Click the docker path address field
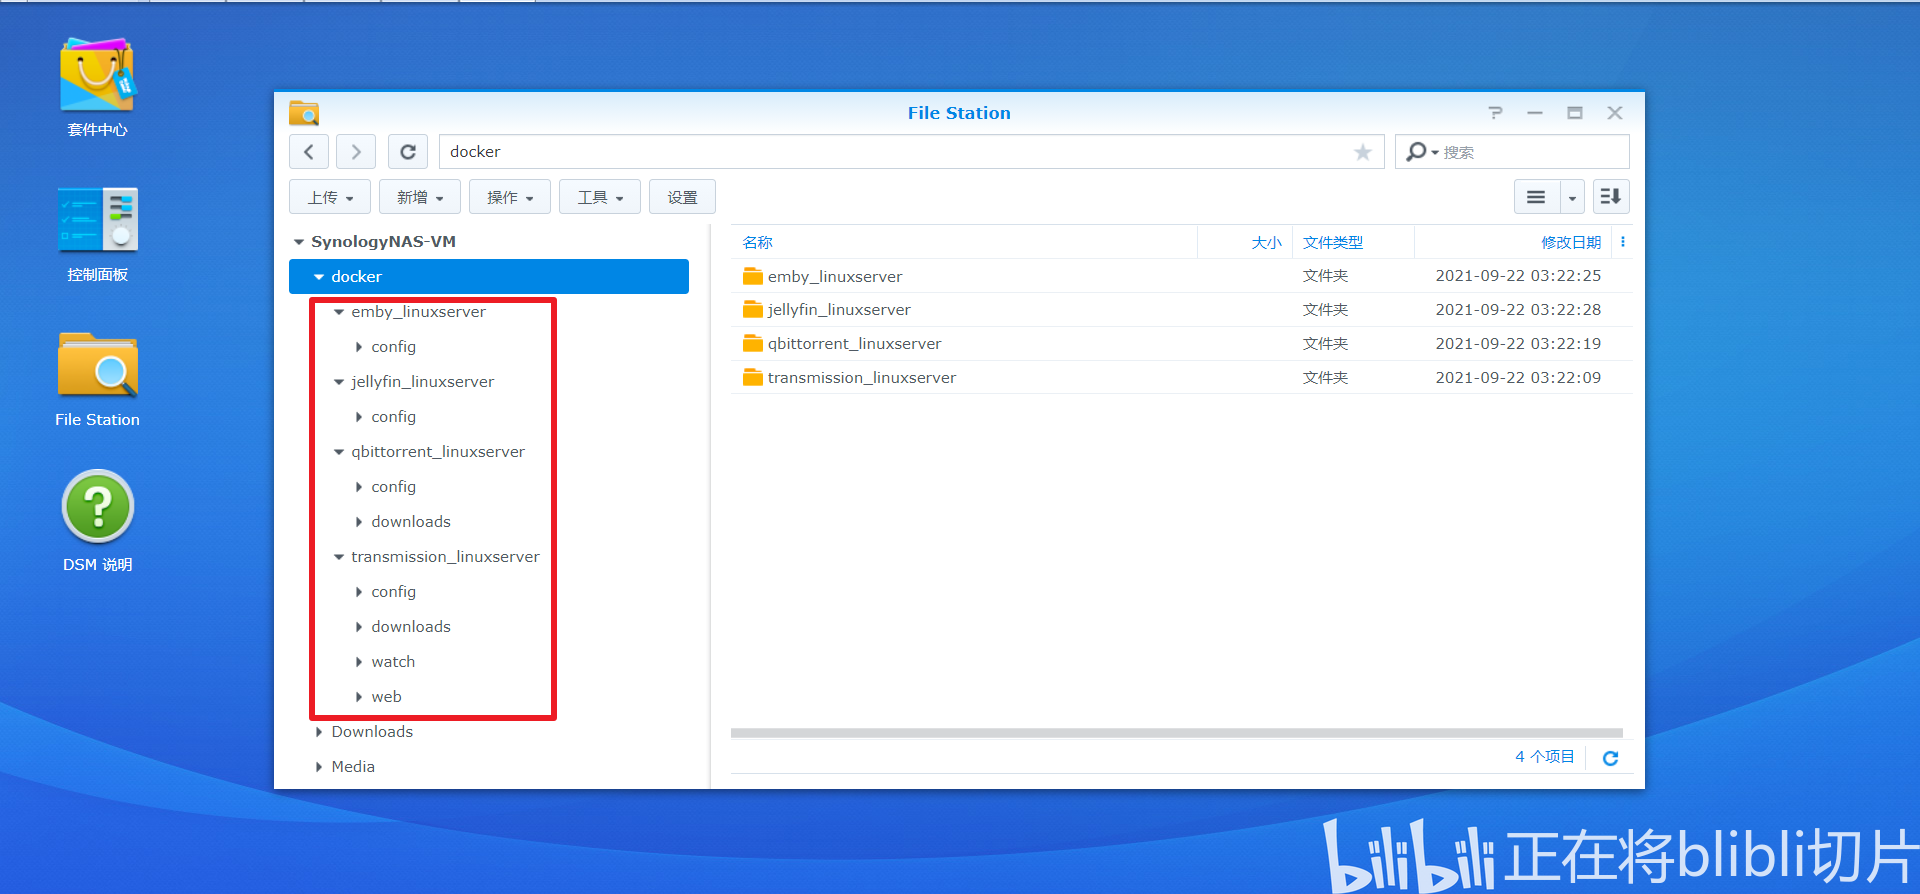 coord(911,152)
